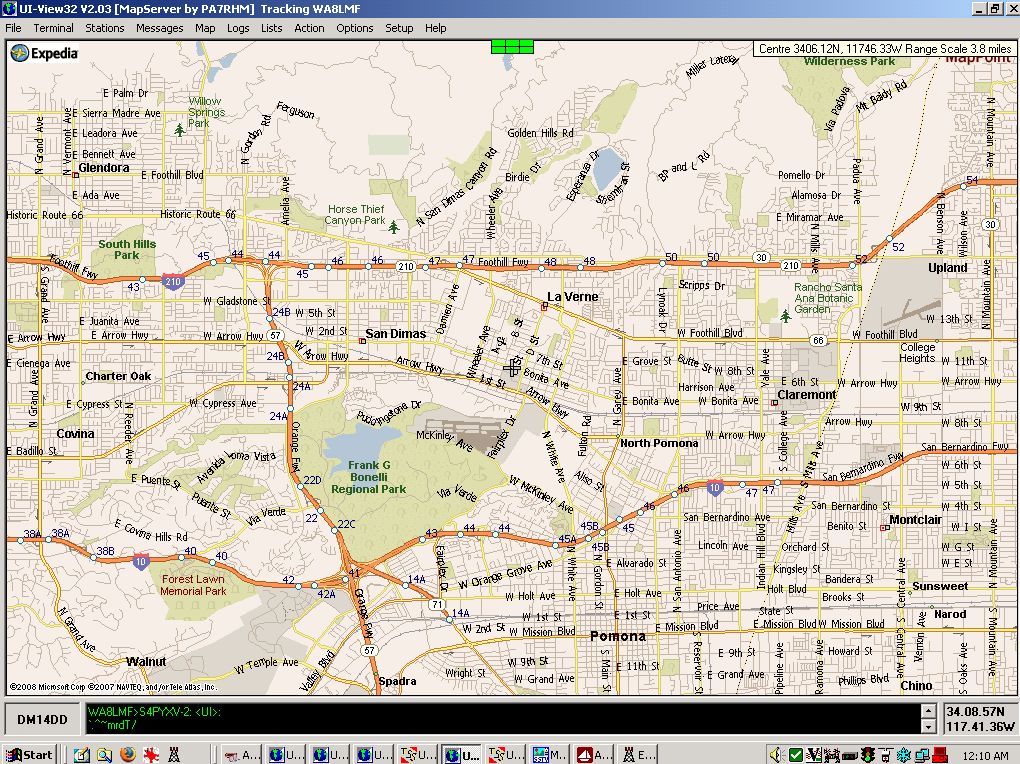Open the Messages menu
Screen dimensions: 1020x764
[x=160, y=28]
